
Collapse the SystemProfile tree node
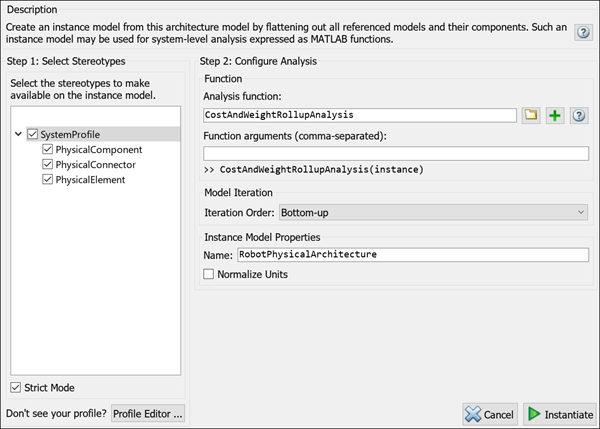(x=19, y=134)
